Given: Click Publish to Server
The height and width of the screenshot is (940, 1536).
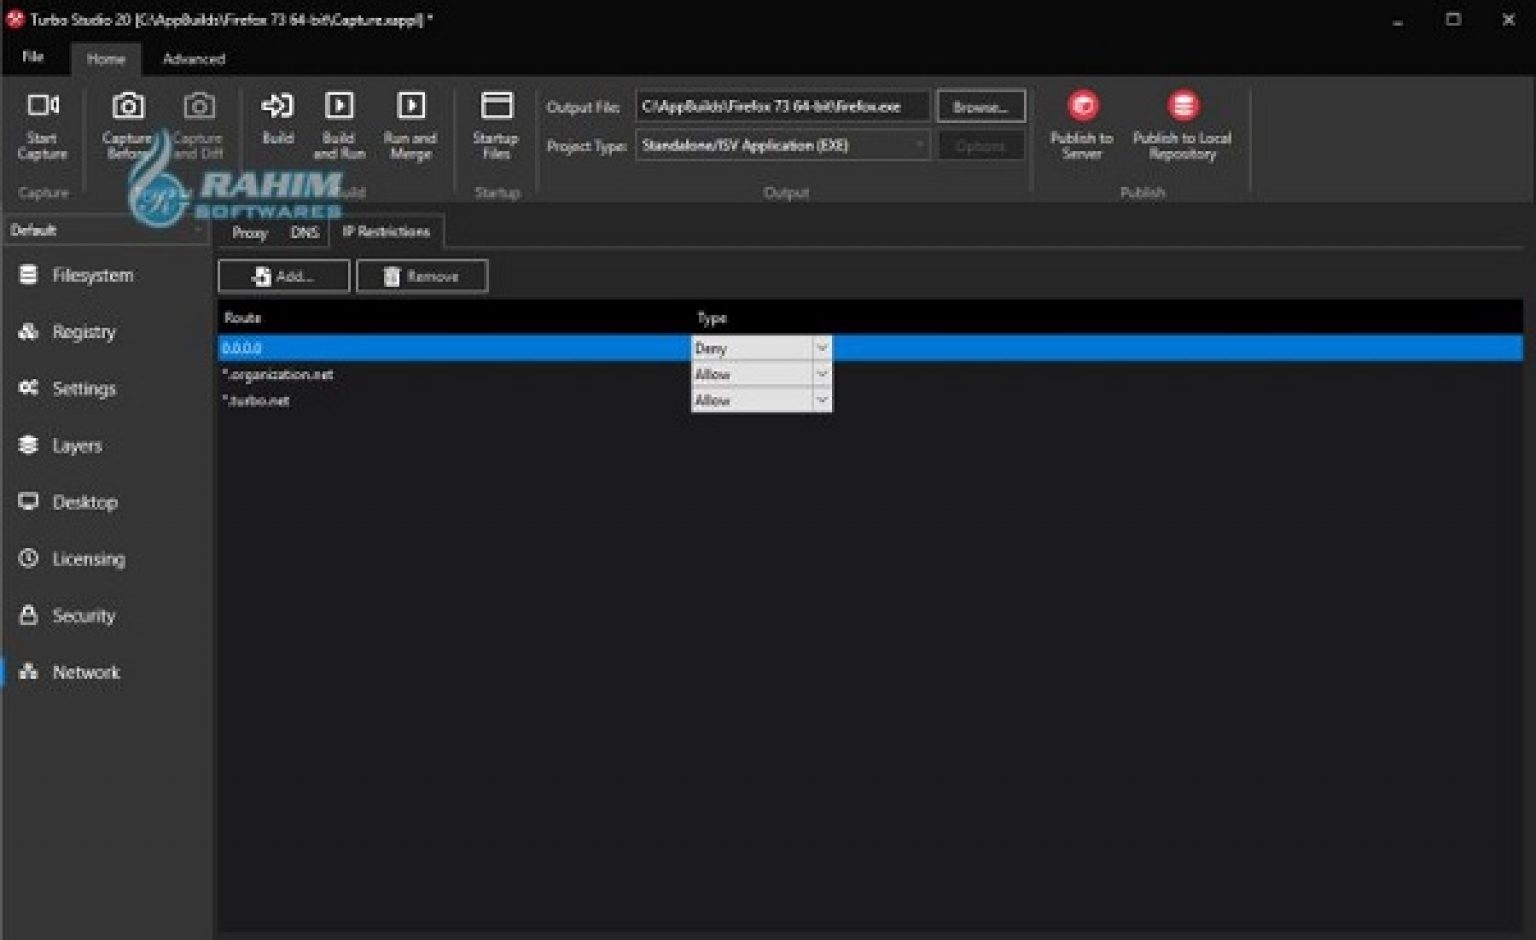Looking at the screenshot, I should click(1083, 122).
